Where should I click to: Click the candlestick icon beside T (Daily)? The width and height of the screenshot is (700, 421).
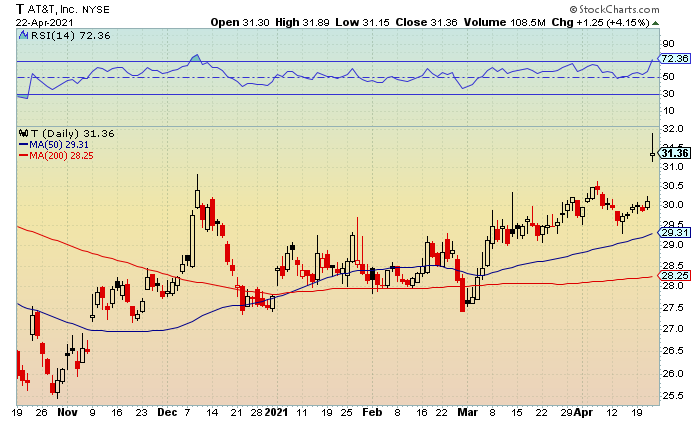23,133
